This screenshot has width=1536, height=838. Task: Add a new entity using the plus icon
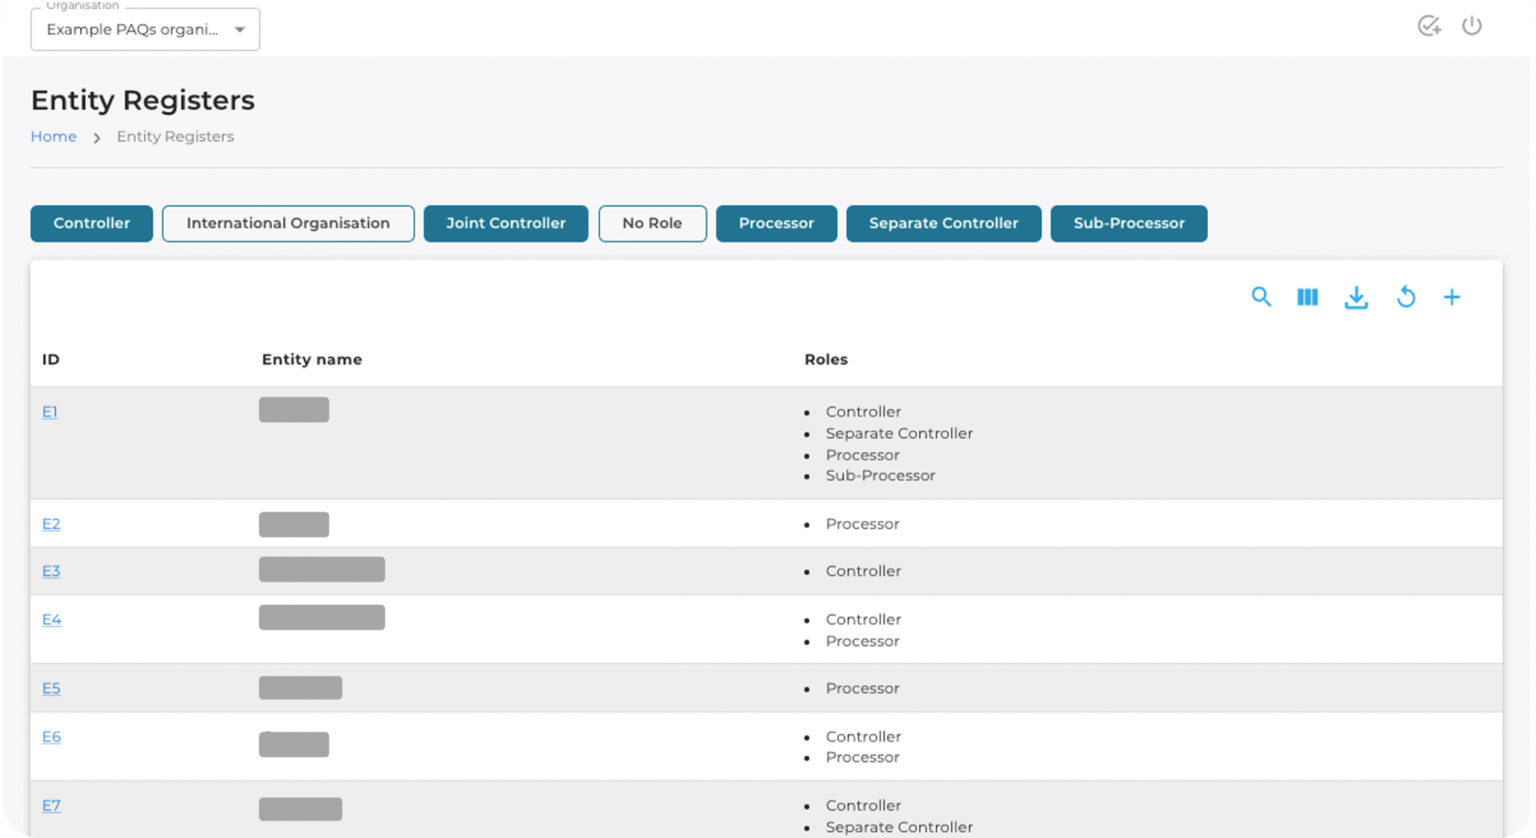click(1452, 297)
